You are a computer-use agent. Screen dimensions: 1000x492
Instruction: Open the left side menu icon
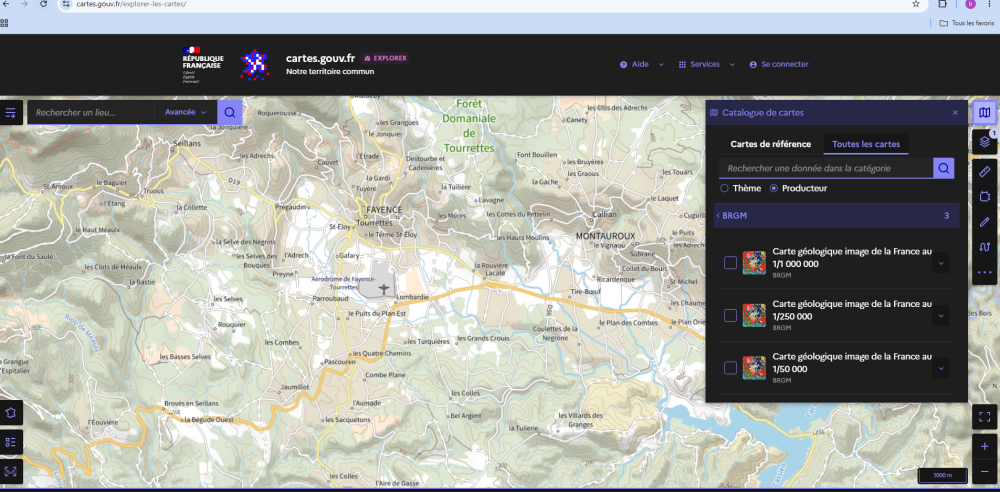11,113
